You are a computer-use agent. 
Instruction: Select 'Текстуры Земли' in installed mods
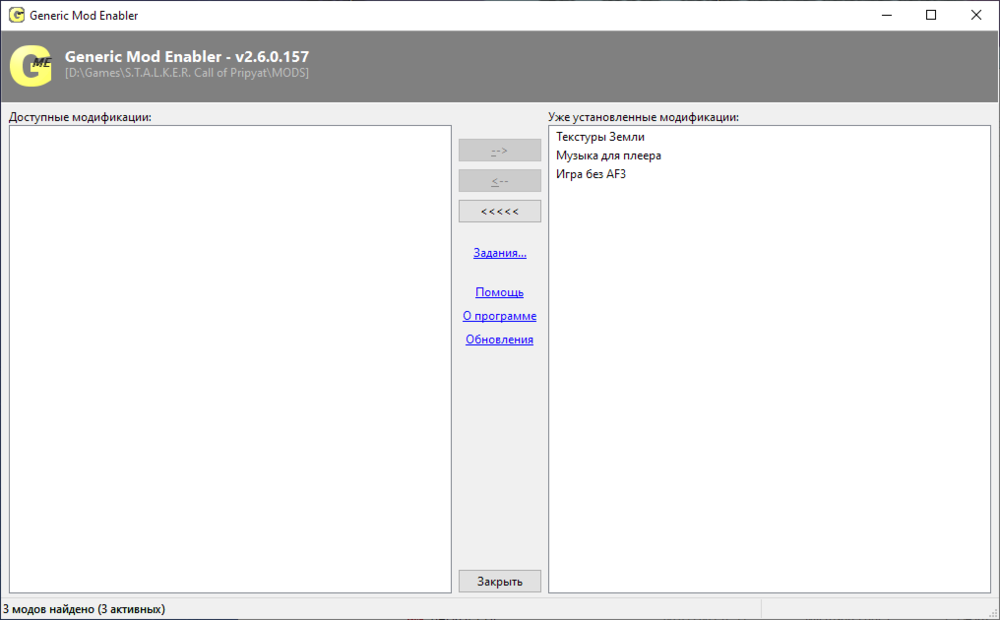[600, 137]
